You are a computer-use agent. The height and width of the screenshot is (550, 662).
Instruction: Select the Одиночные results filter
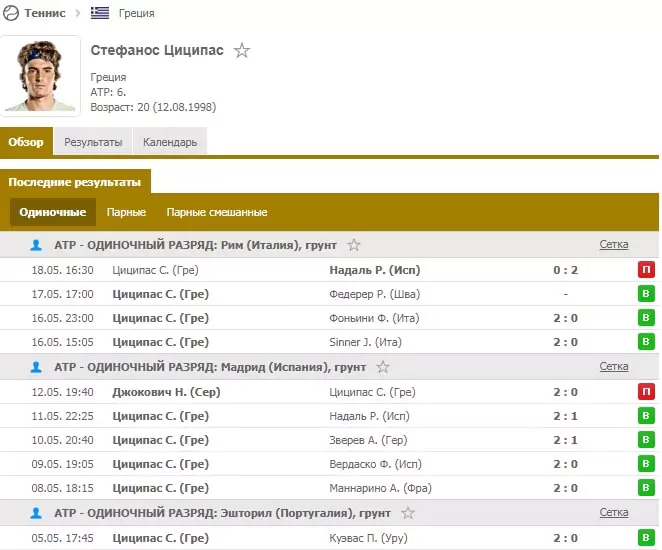pos(53,212)
